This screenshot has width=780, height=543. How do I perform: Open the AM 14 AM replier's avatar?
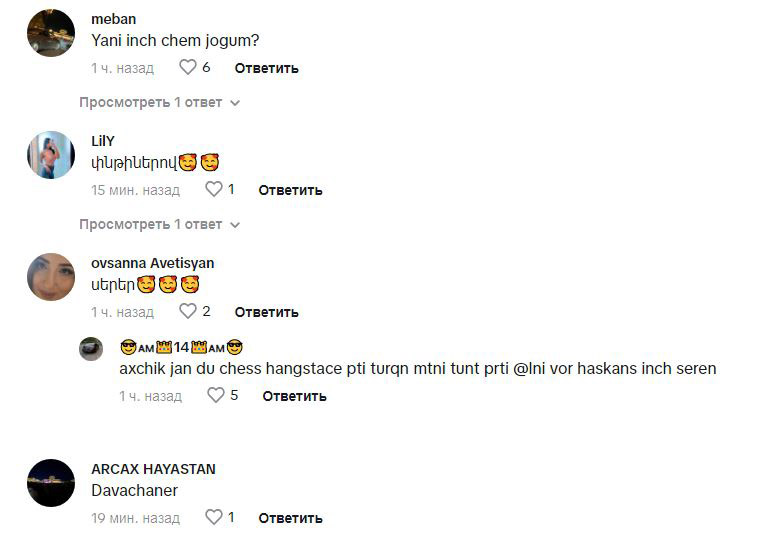[91, 349]
